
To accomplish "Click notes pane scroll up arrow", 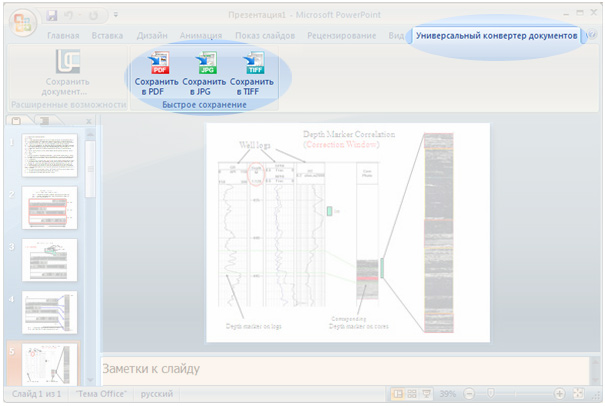I will pyautogui.click(x=595, y=362).
